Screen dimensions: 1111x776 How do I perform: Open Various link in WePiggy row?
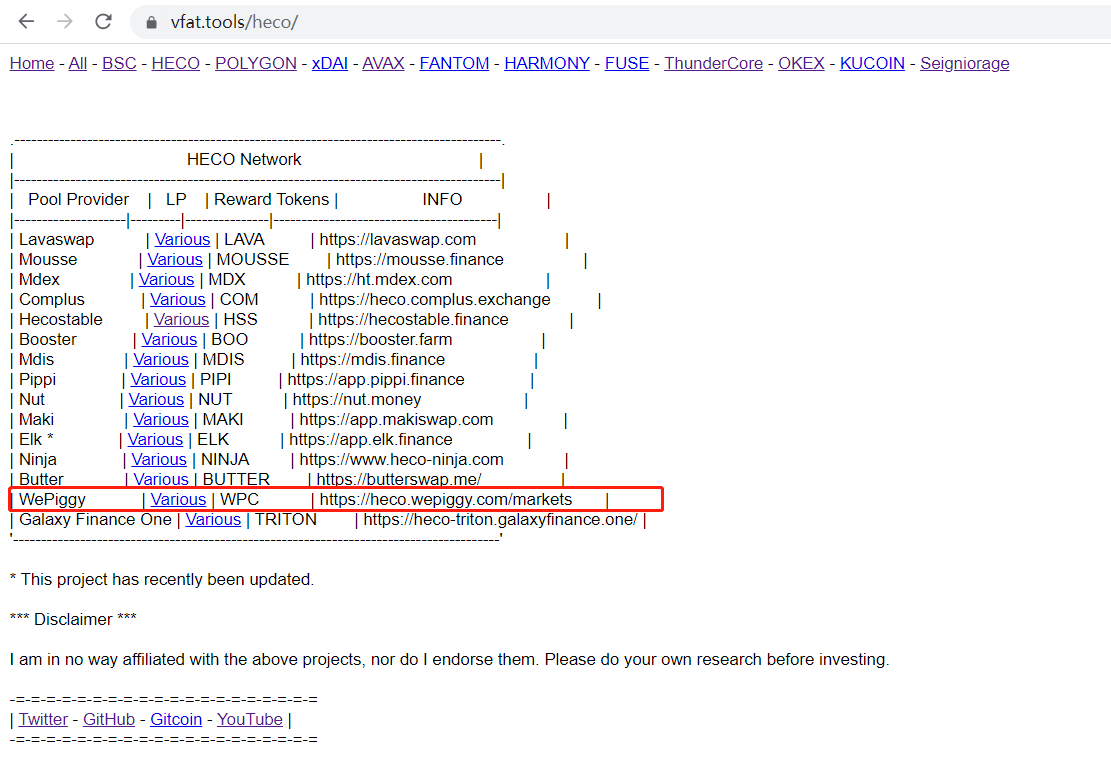[x=179, y=499]
